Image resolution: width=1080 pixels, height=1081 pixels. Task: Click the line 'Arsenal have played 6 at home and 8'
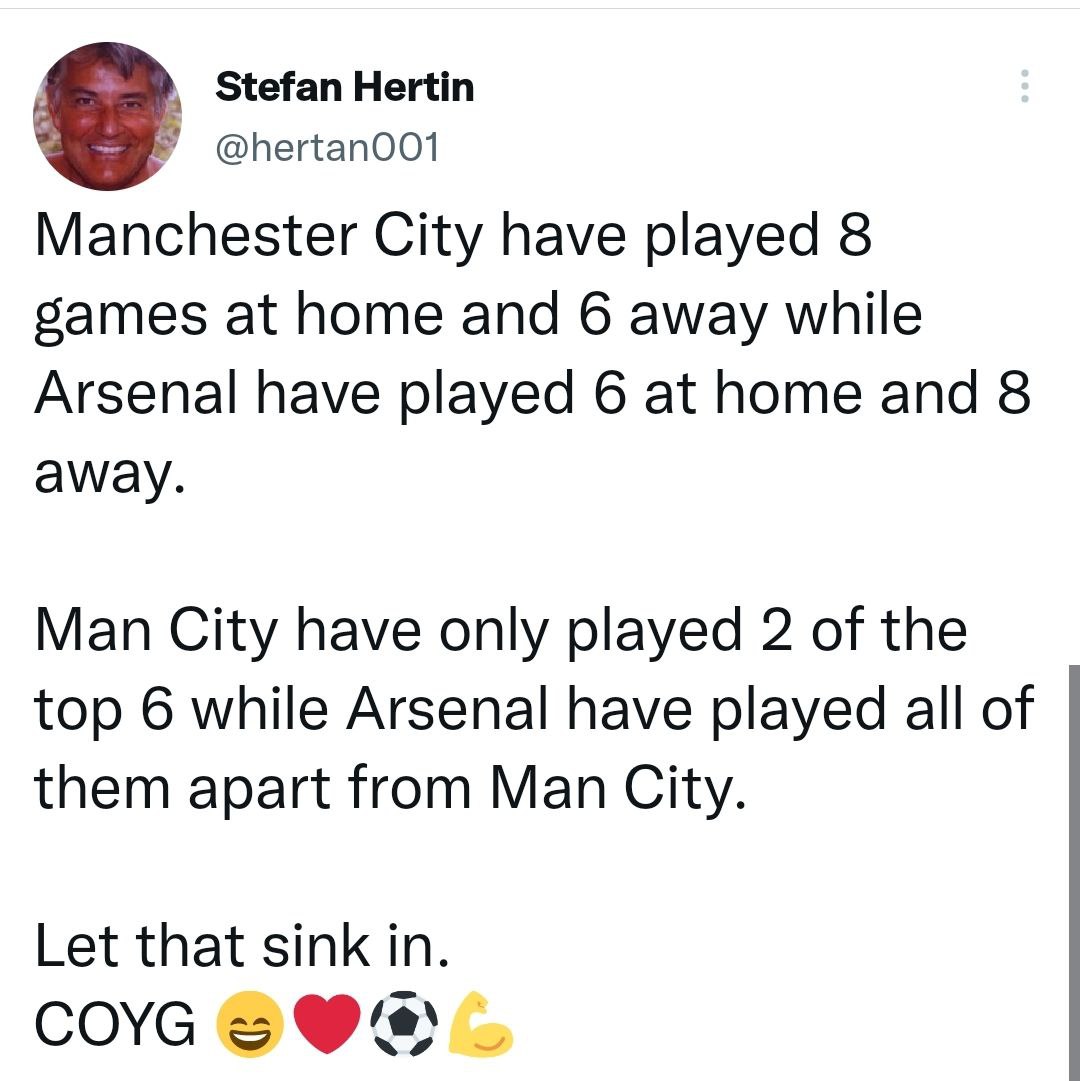[x=532, y=394]
